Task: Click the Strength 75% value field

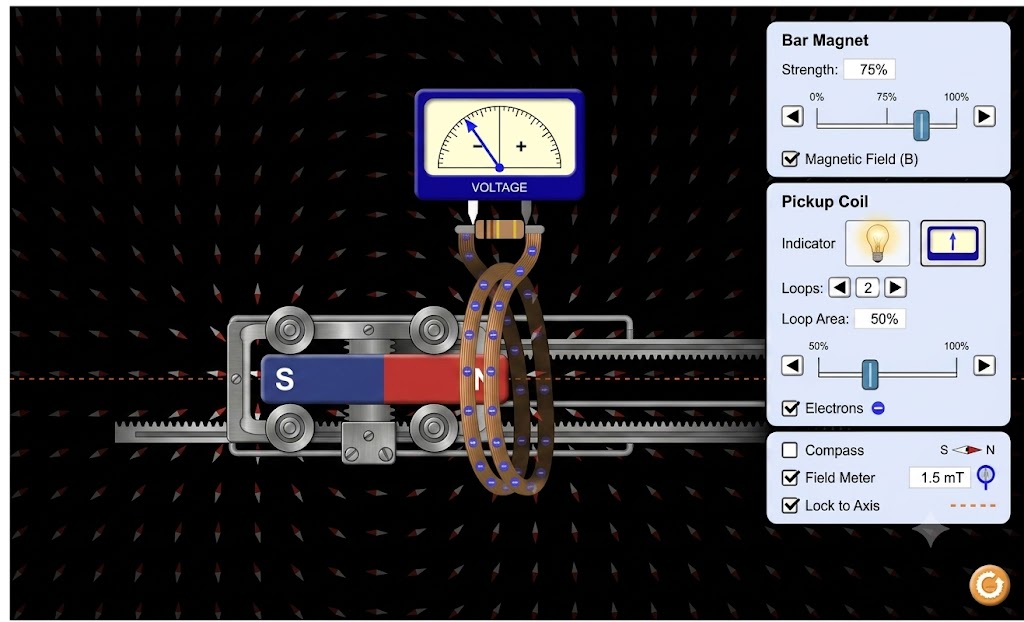Action: point(869,69)
